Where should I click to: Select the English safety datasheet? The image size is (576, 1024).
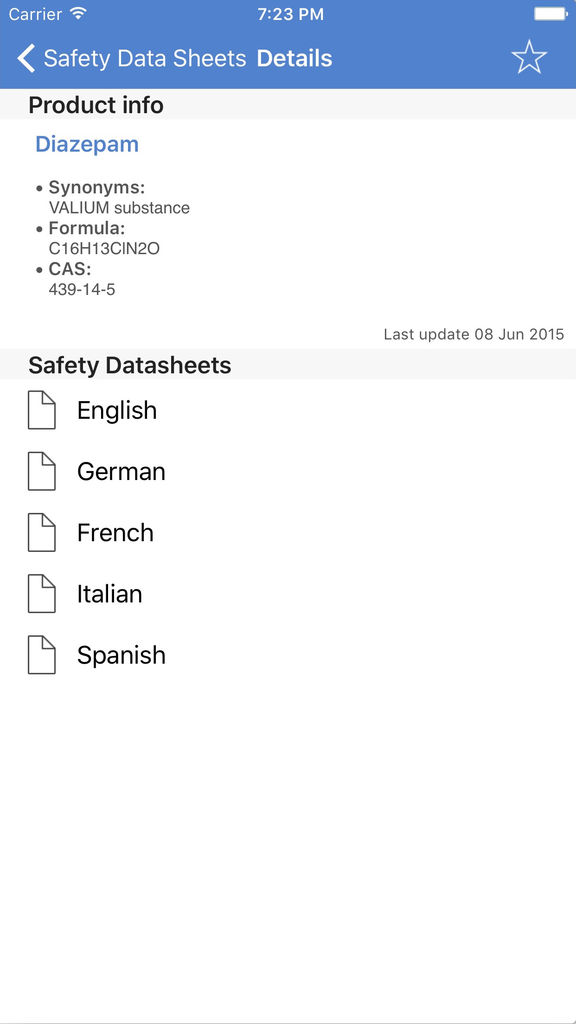(x=288, y=410)
